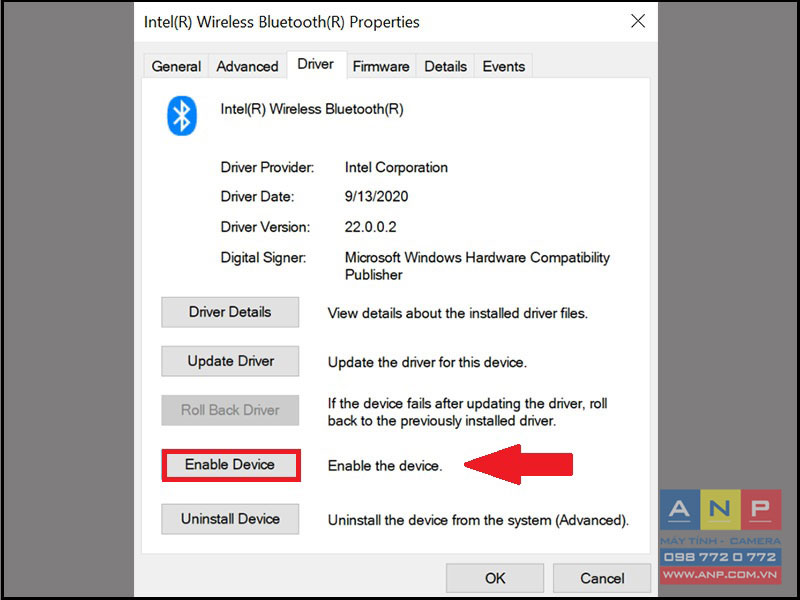Click the blue Bluetooth device icon

click(x=182, y=116)
